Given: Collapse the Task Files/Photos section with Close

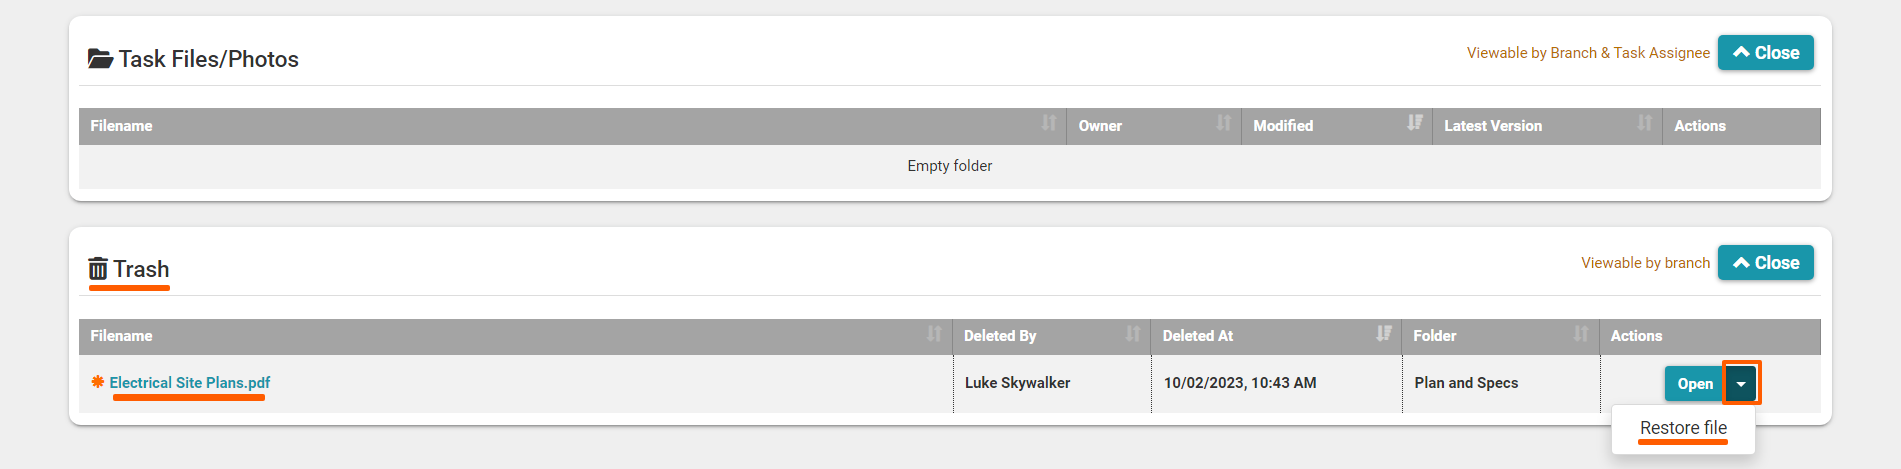Looking at the screenshot, I should [x=1765, y=53].
